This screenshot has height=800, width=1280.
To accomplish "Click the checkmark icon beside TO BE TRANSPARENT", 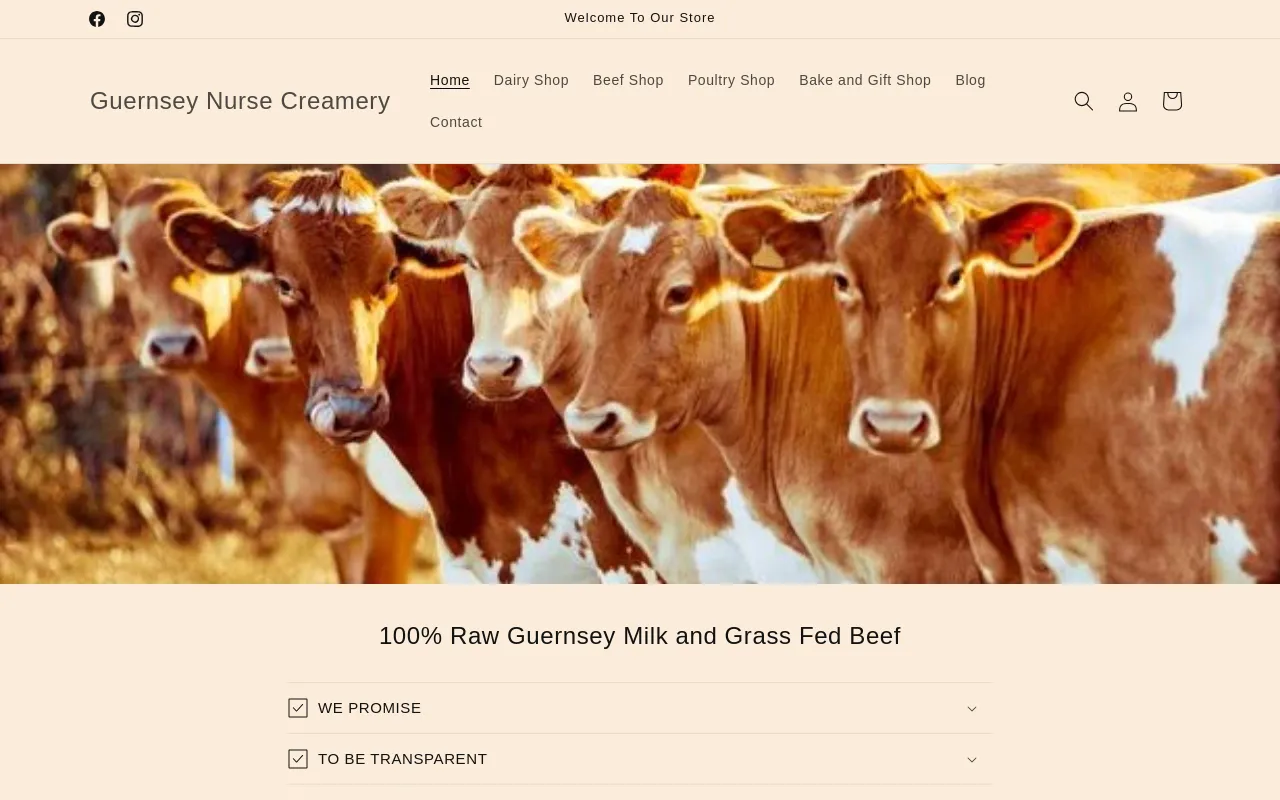I will pyautogui.click(x=298, y=759).
